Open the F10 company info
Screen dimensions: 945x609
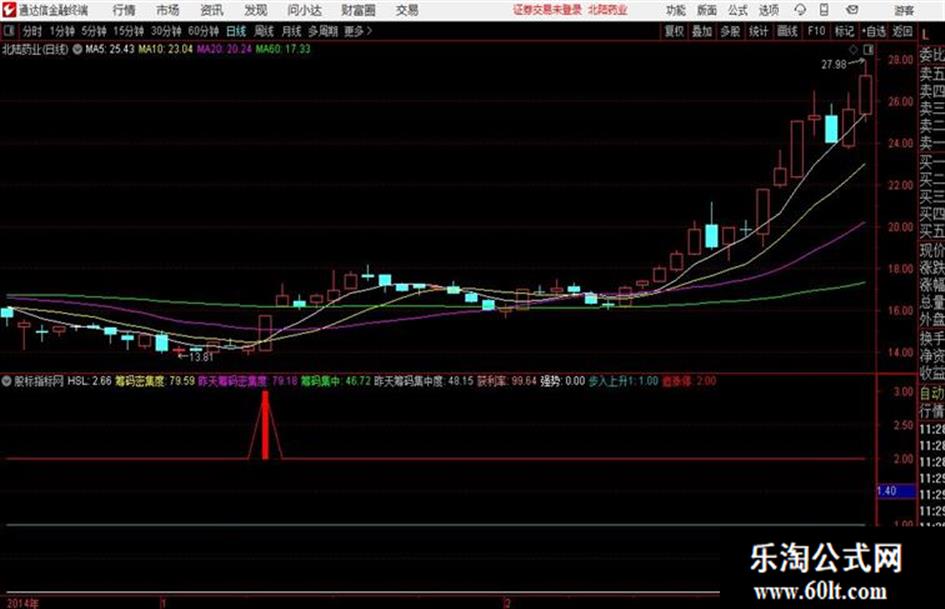tap(816, 31)
